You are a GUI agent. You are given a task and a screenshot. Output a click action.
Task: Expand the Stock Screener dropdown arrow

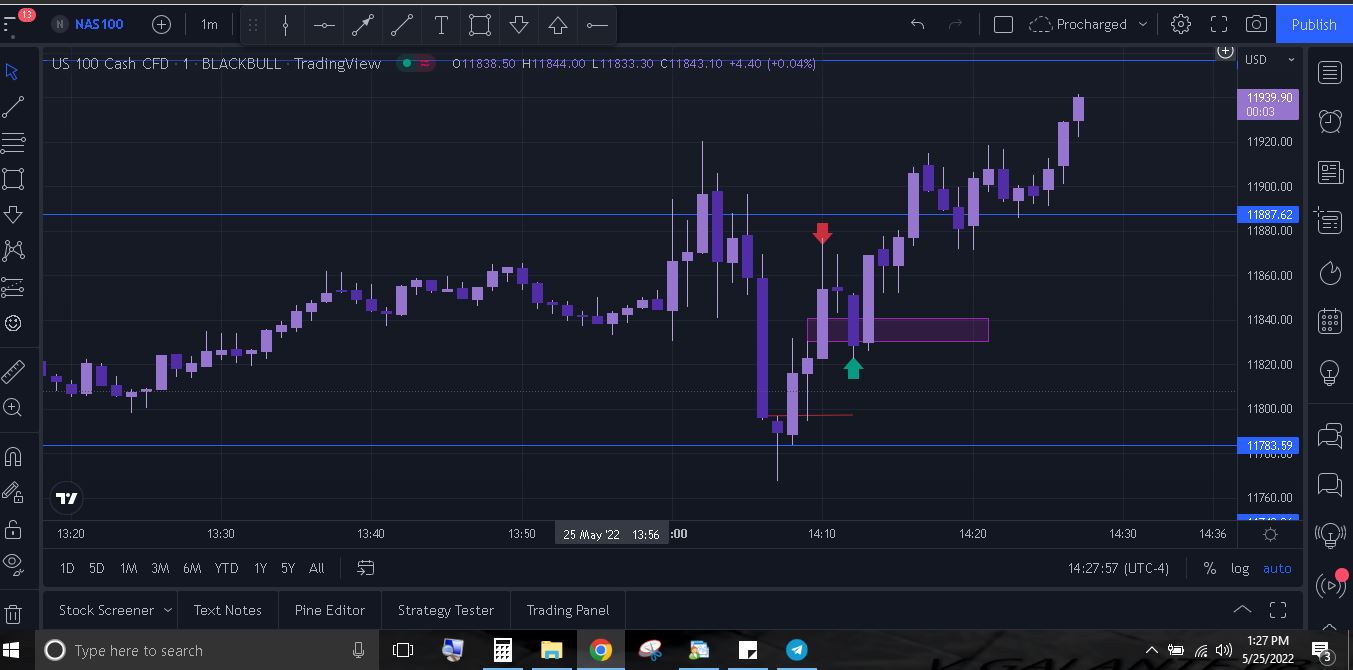(x=167, y=610)
